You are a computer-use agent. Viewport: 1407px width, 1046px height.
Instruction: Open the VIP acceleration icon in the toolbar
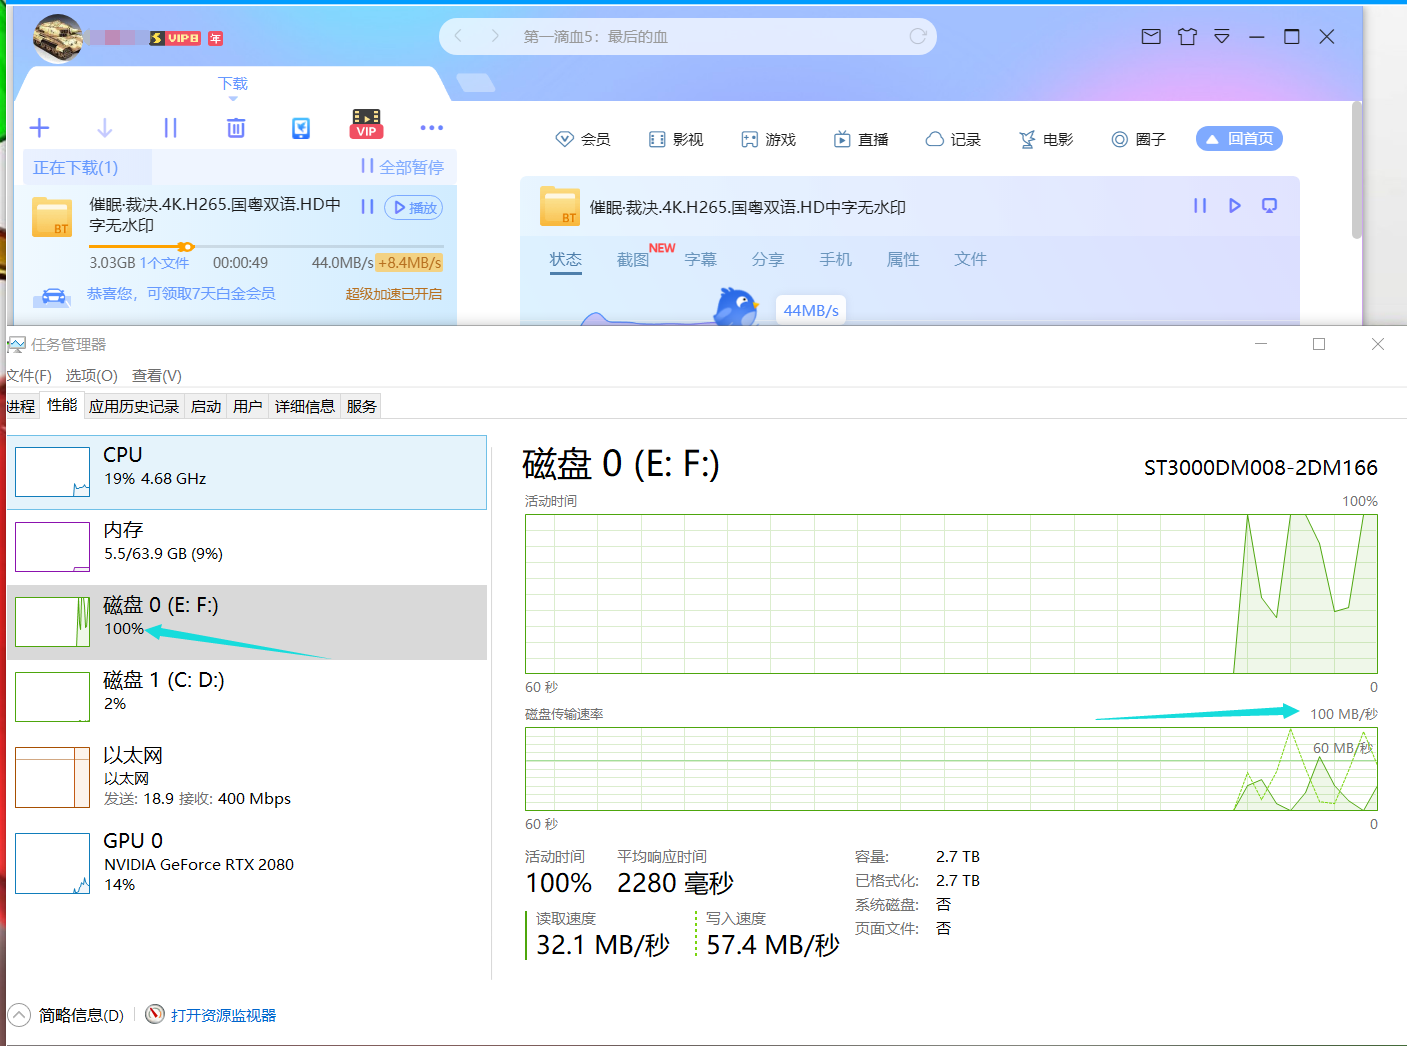point(366,124)
